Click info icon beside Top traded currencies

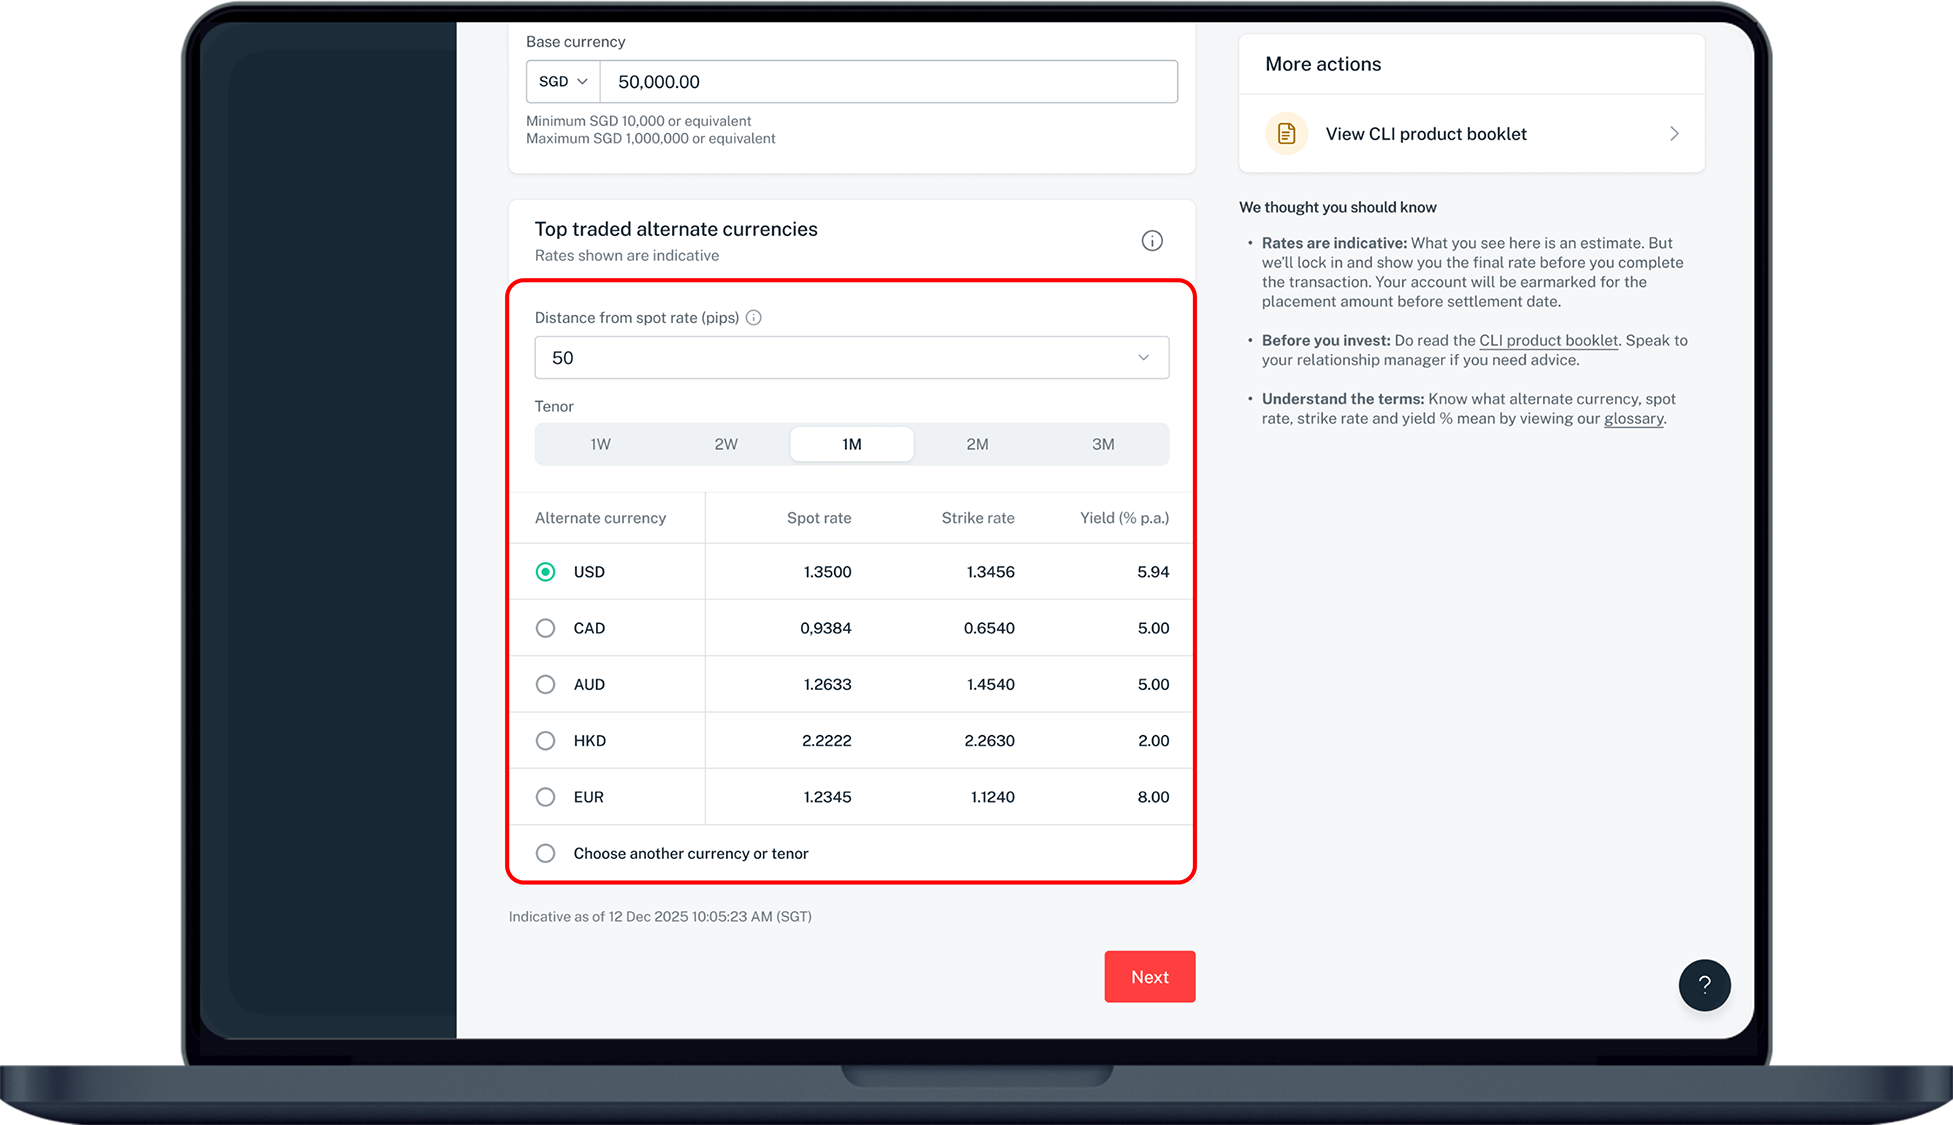(x=1152, y=241)
